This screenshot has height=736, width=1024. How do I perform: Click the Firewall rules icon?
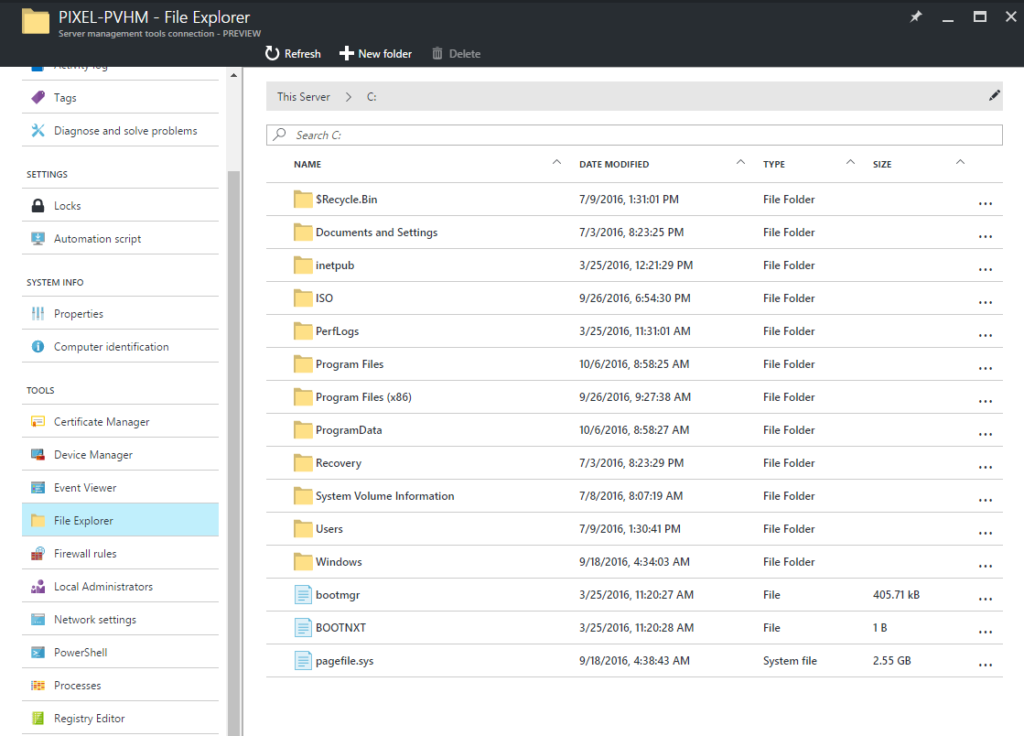click(38, 554)
